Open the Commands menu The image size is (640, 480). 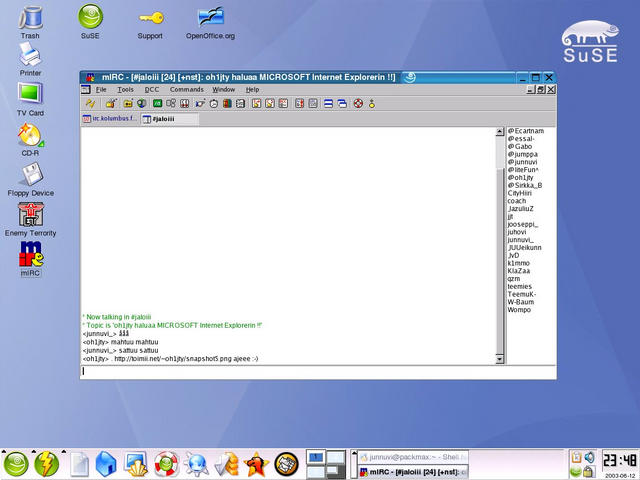(187, 89)
